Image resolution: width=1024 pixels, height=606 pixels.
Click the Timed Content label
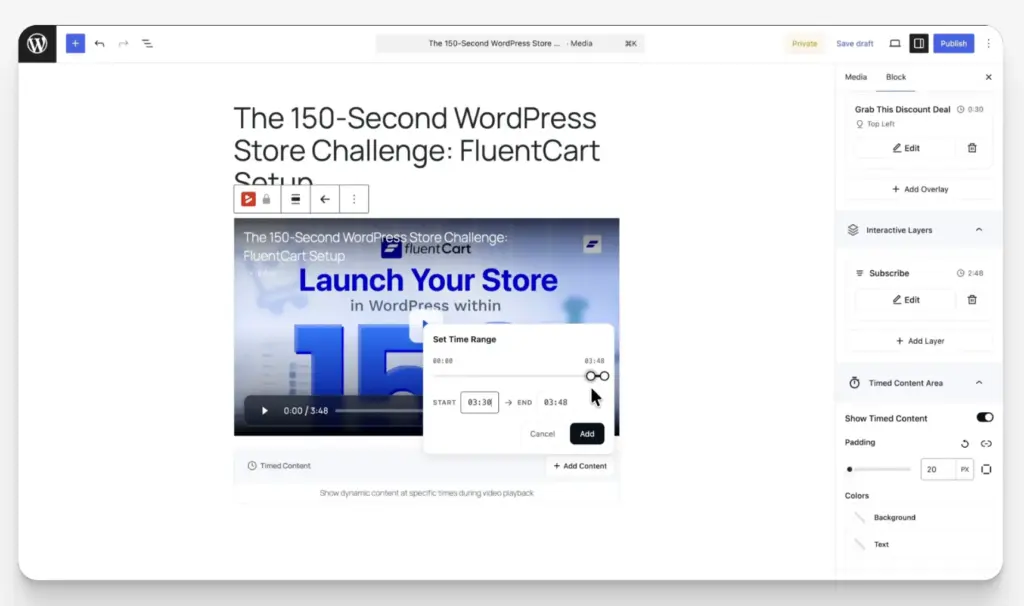(x=285, y=466)
